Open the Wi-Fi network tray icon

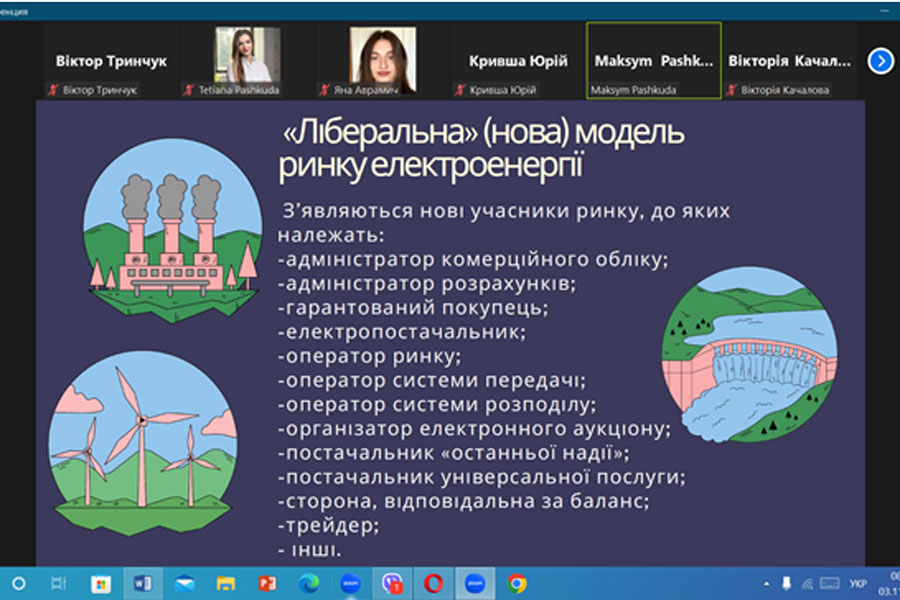point(807,583)
